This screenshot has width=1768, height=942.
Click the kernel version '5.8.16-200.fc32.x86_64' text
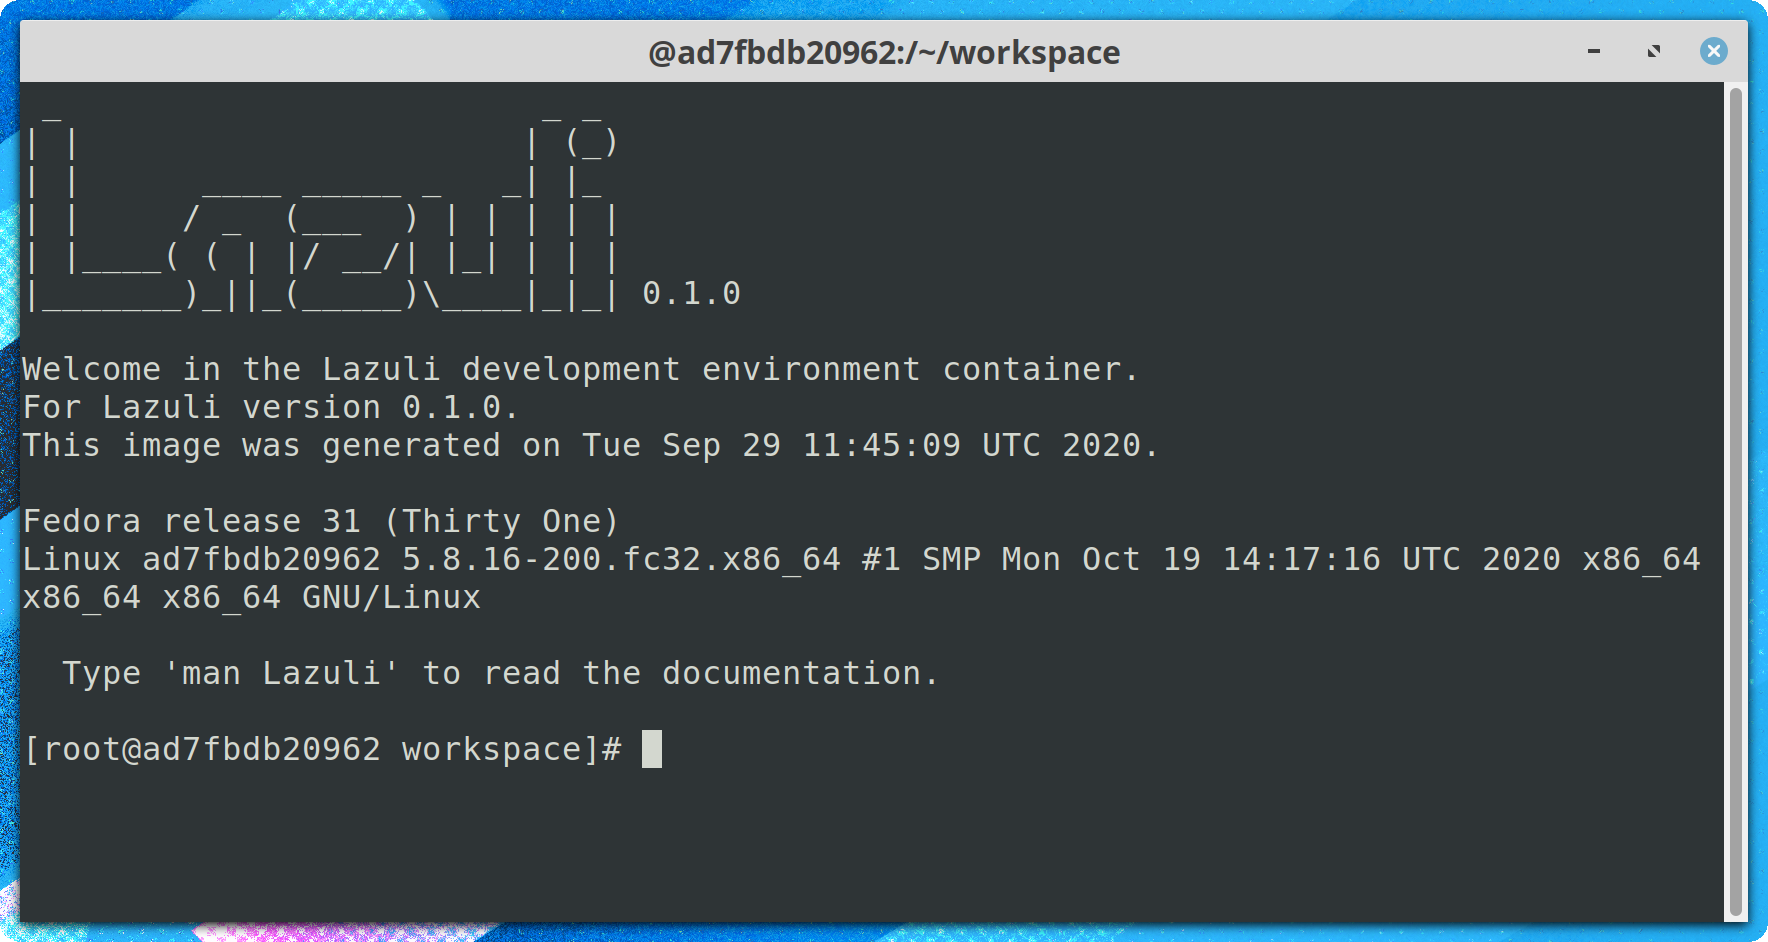coord(621,560)
